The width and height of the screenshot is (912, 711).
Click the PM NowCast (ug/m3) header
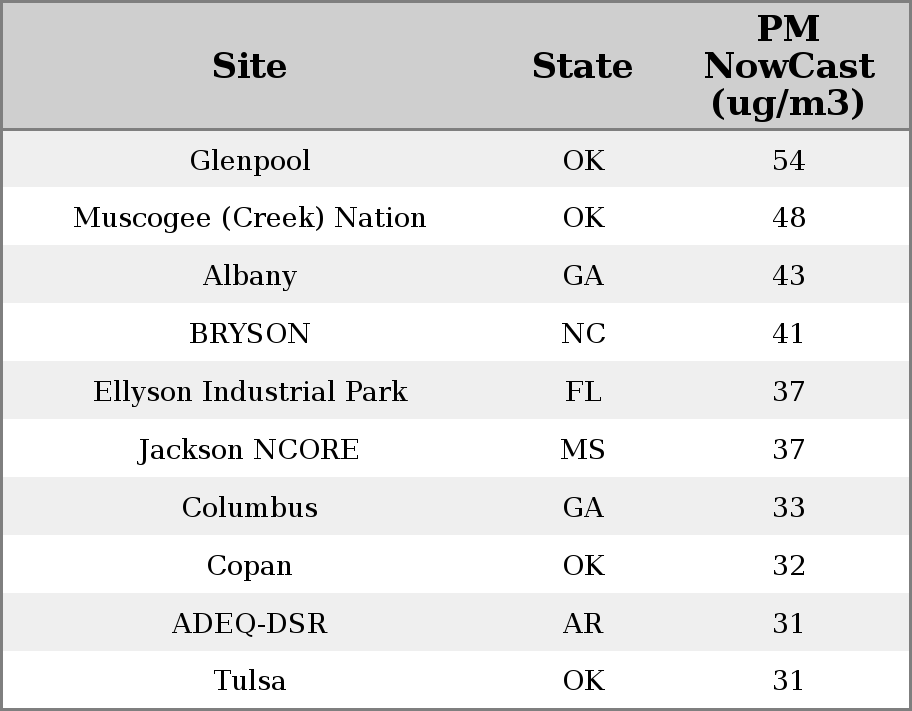point(788,66)
